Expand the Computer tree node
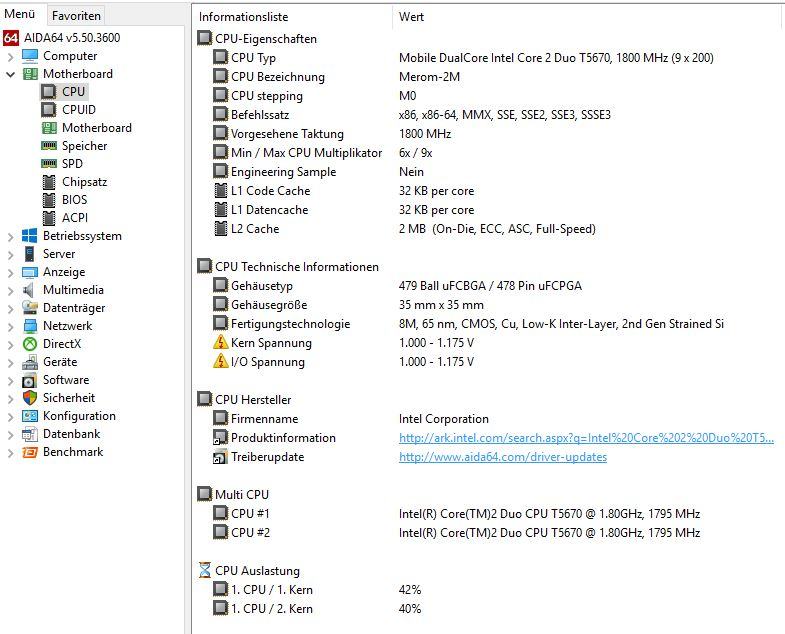The image size is (785, 634). 11,56
